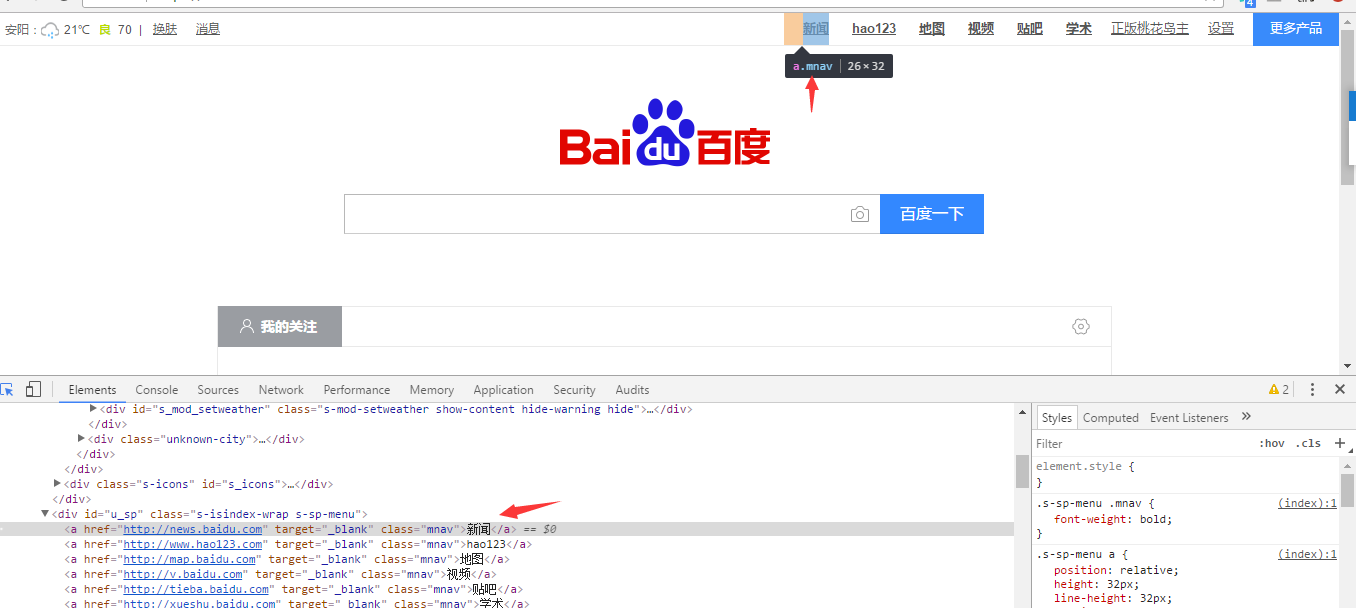Click the Elements panel vertical scrollbar thumb
The width and height of the screenshot is (1356, 608).
1022,471
